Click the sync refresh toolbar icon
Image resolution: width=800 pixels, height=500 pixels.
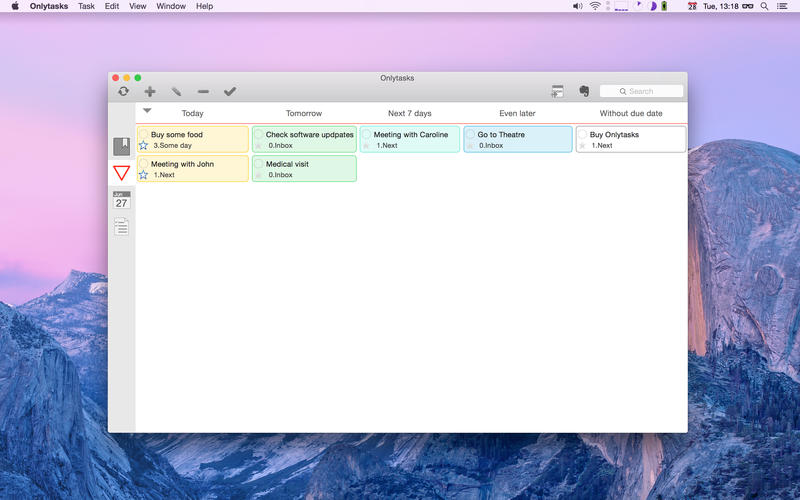coord(123,91)
